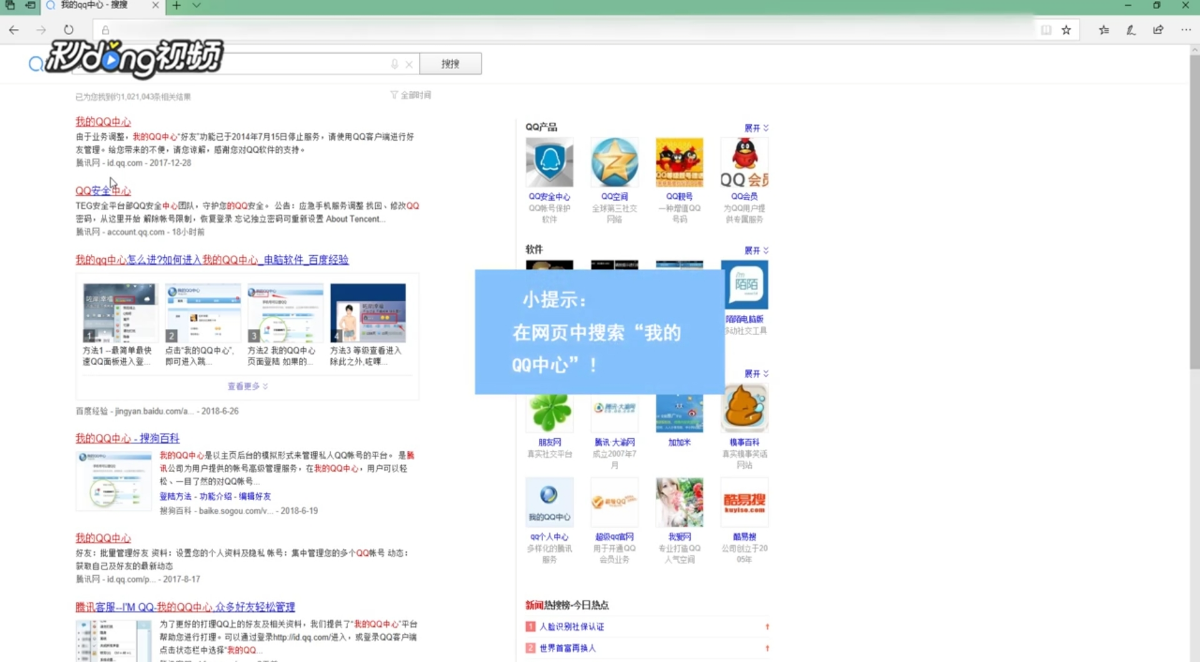Image resolution: width=1200 pixels, height=662 pixels.
Task: Click the browser forward arrow
Action: pos(41,30)
